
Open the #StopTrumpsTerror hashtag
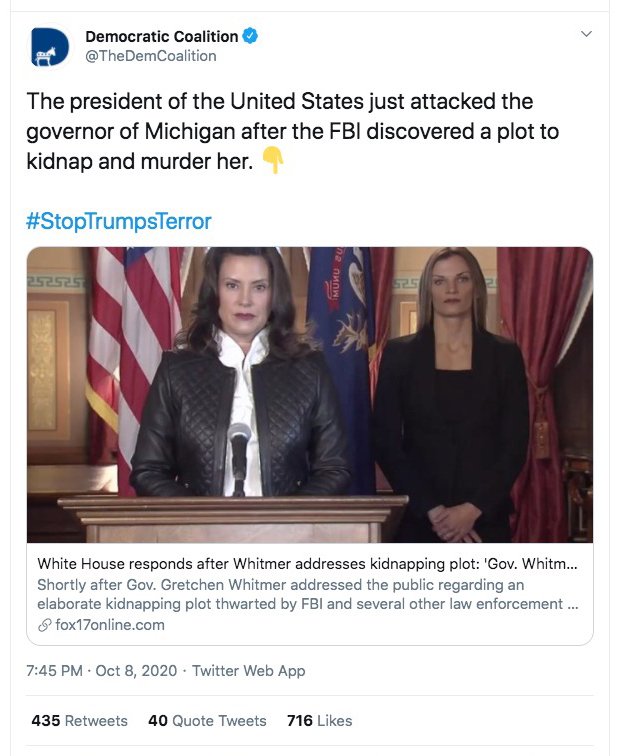click(x=119, y=221)
